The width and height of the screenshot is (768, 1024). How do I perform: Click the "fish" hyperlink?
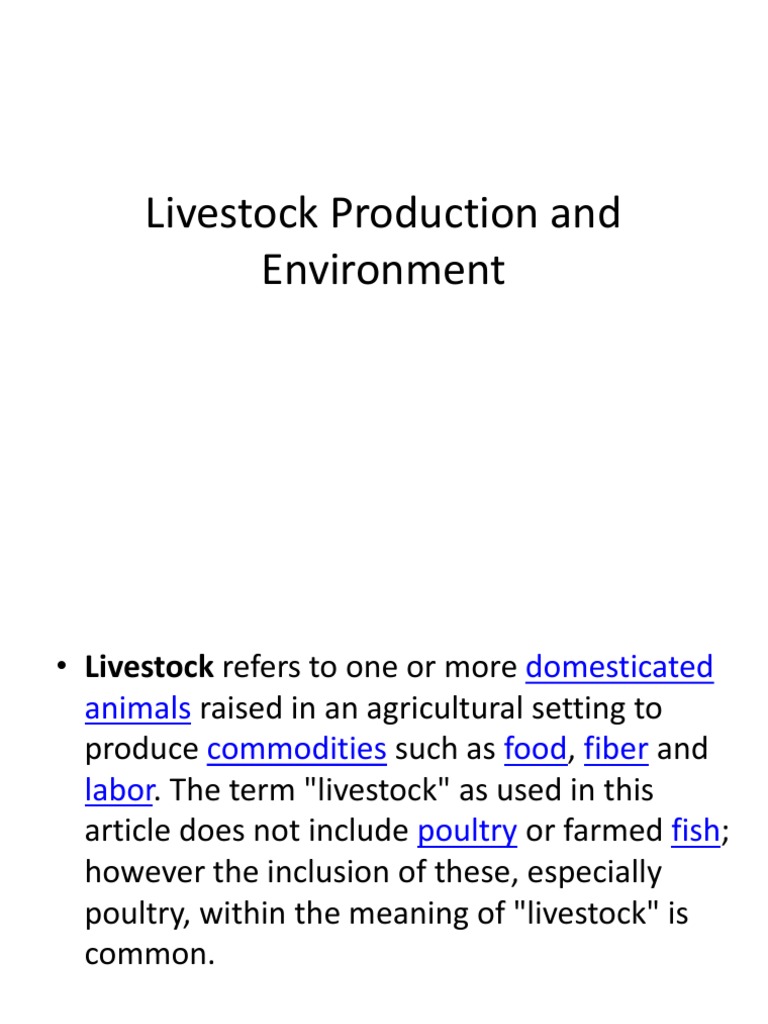pos(695,831)
